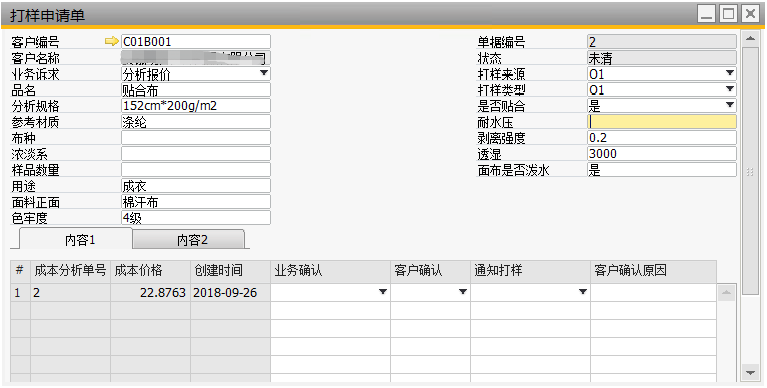Click the yellow link arrow beside 客户编号

pyautogui.click(x=112, y=42)
